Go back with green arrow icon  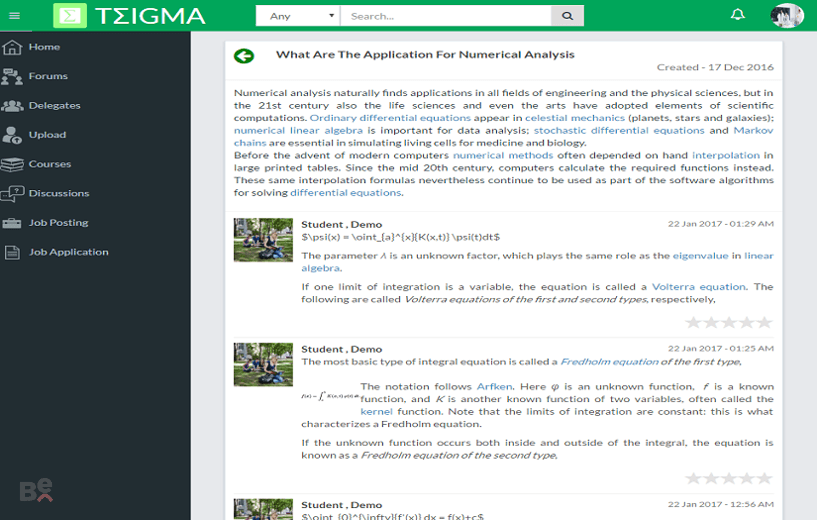point(244,56)
